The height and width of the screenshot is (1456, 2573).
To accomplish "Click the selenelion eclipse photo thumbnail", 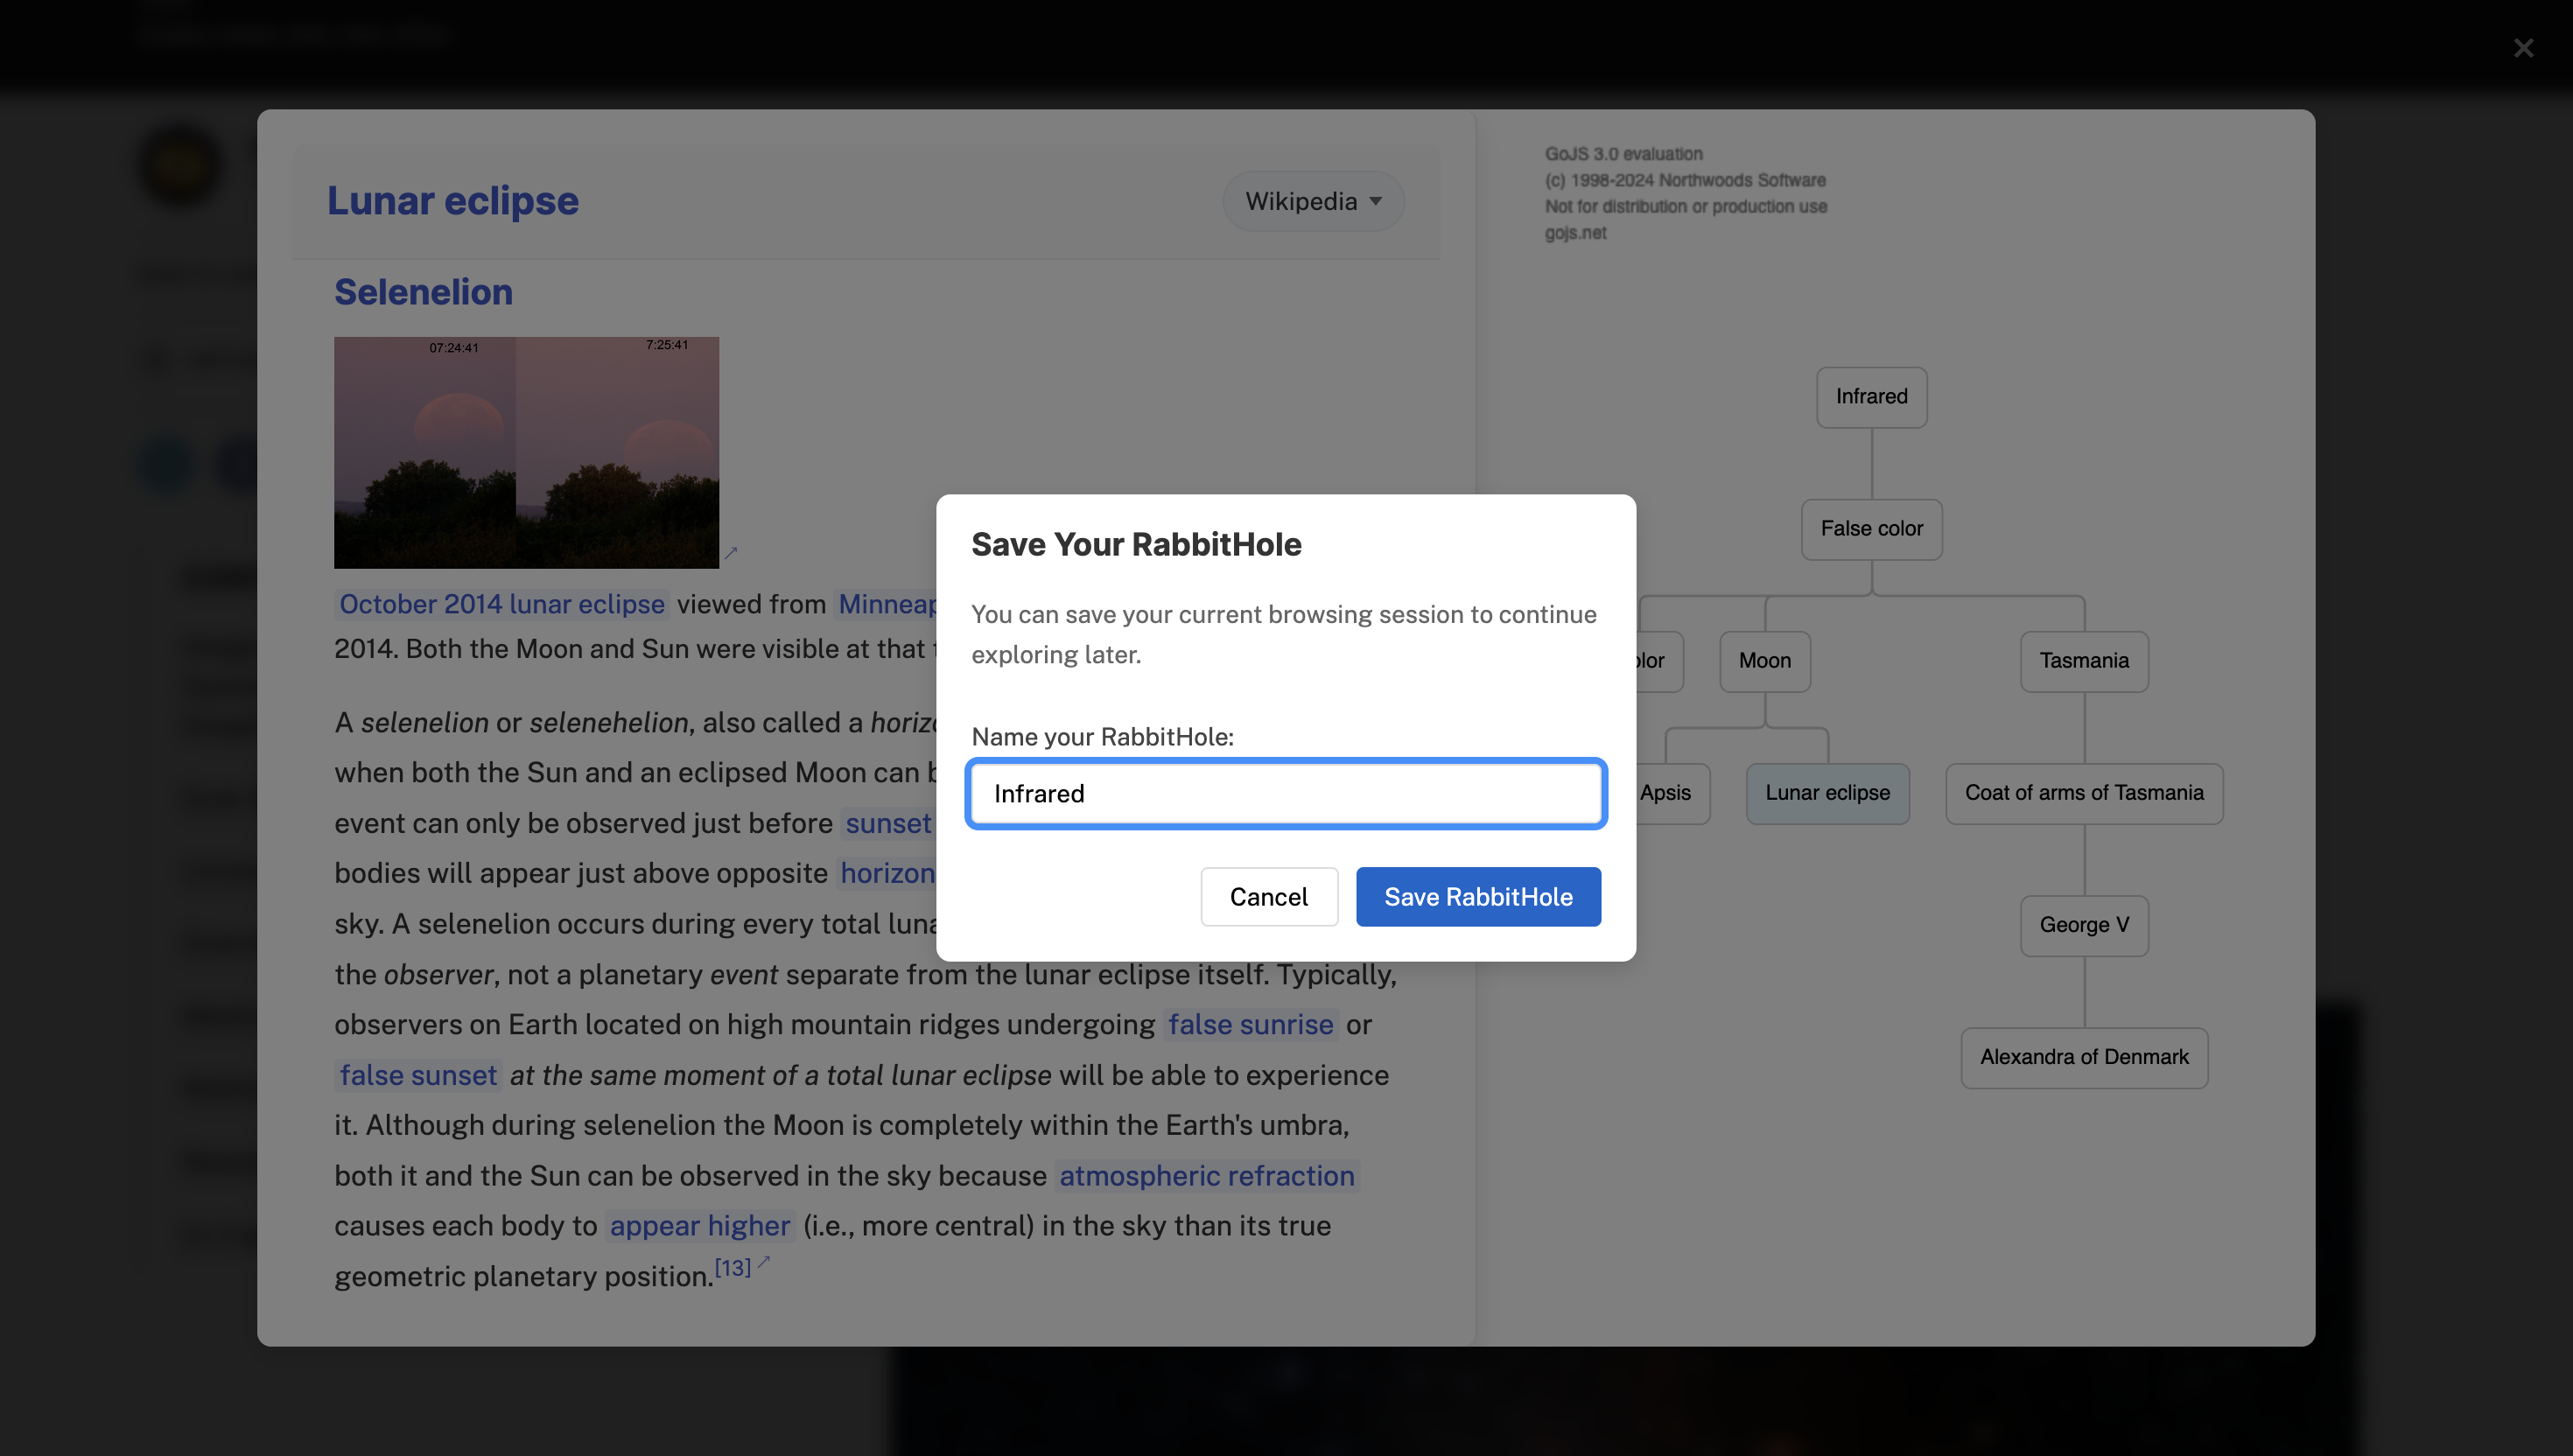I will click(x=526, y=452).
